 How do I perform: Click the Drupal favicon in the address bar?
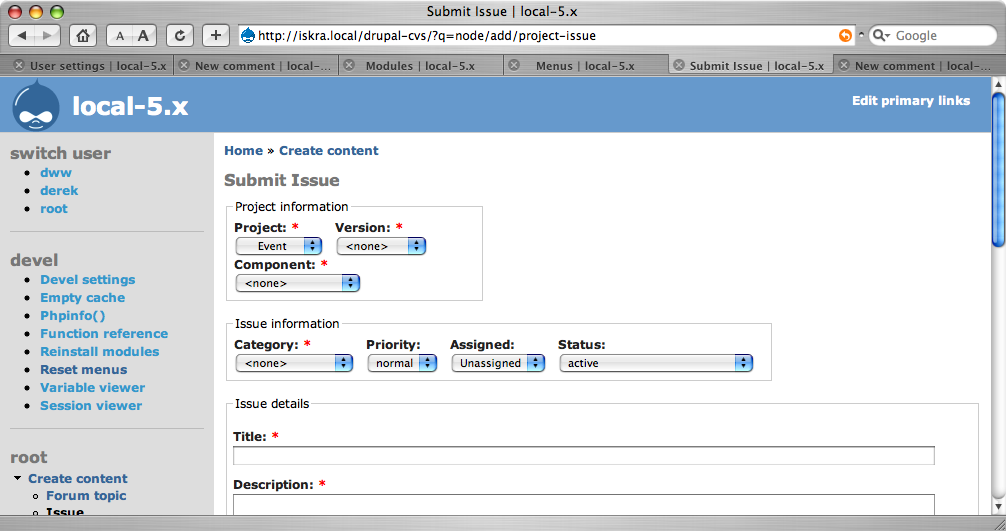[248, 35]
